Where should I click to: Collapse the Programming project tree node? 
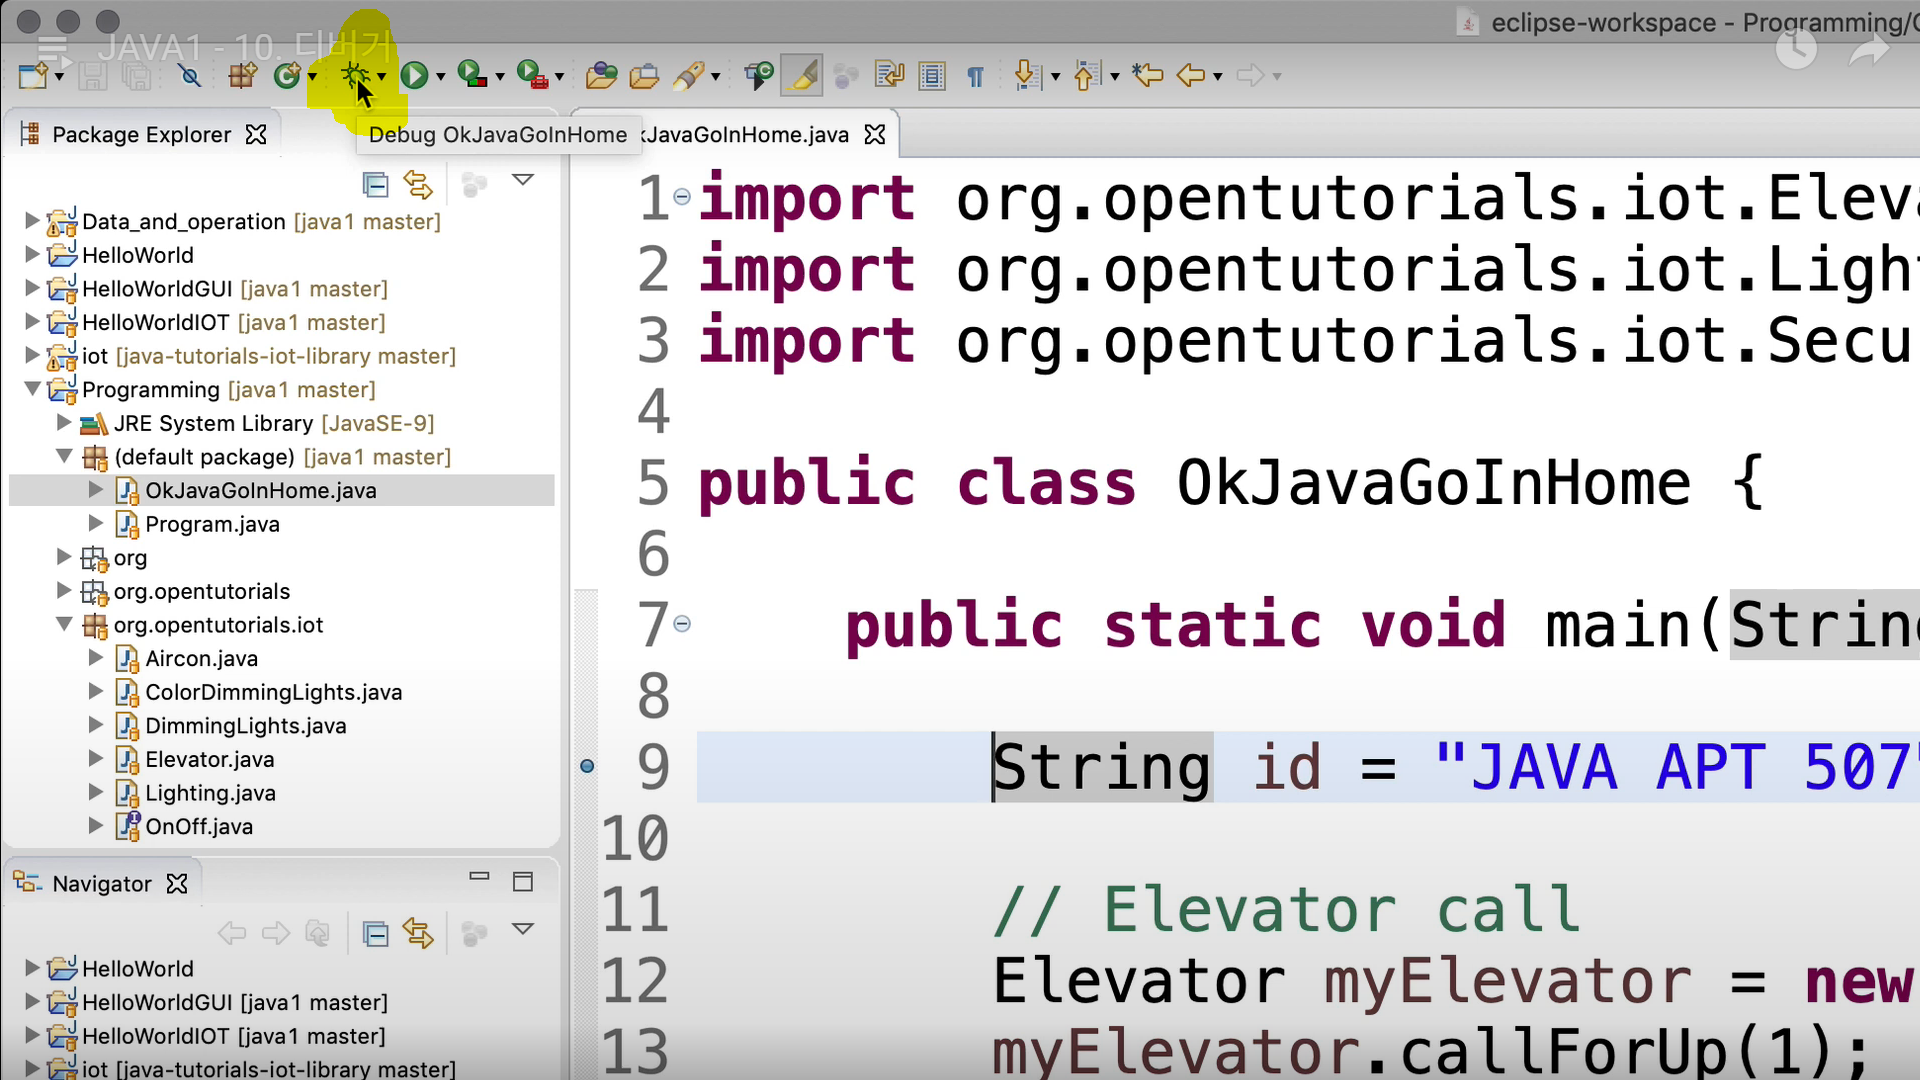point(32,389)
